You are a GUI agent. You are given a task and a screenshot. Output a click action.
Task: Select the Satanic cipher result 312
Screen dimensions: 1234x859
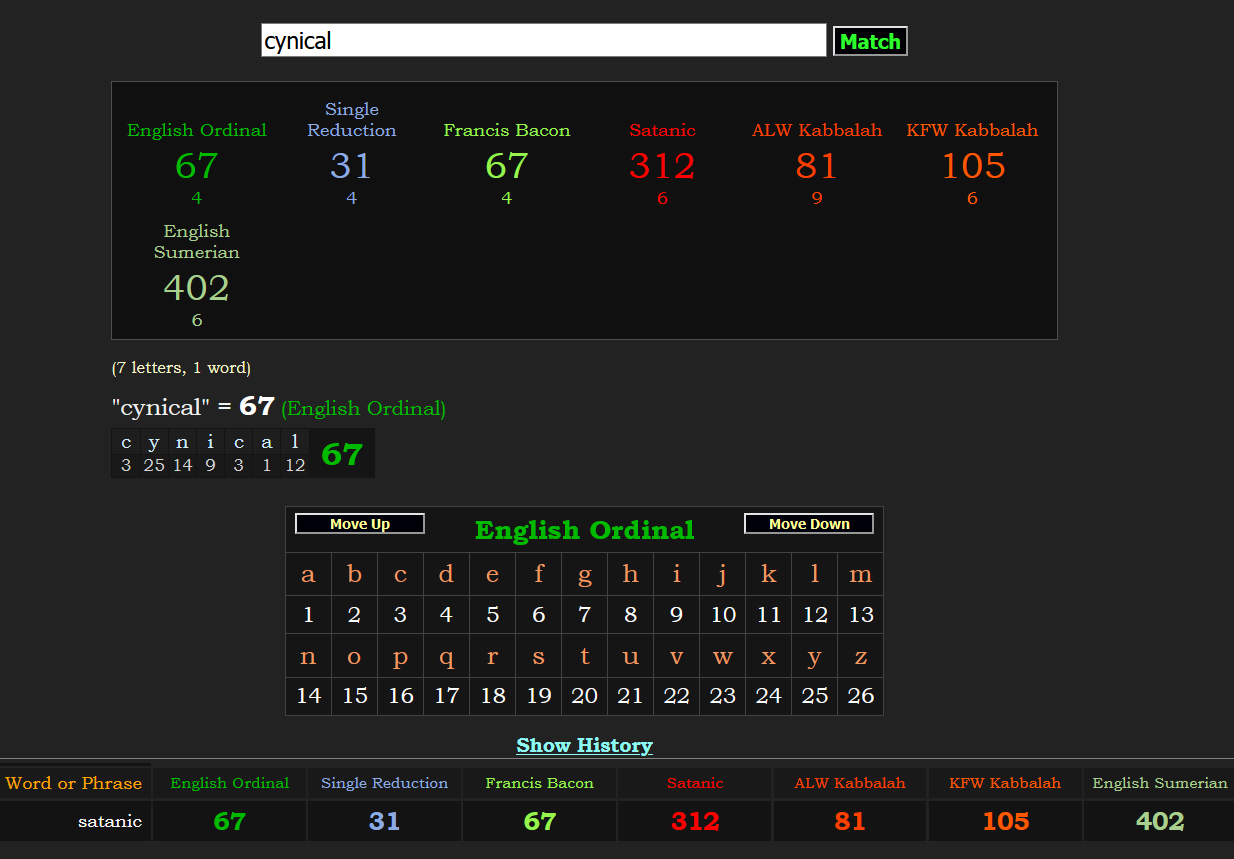(x=662, y=165)
